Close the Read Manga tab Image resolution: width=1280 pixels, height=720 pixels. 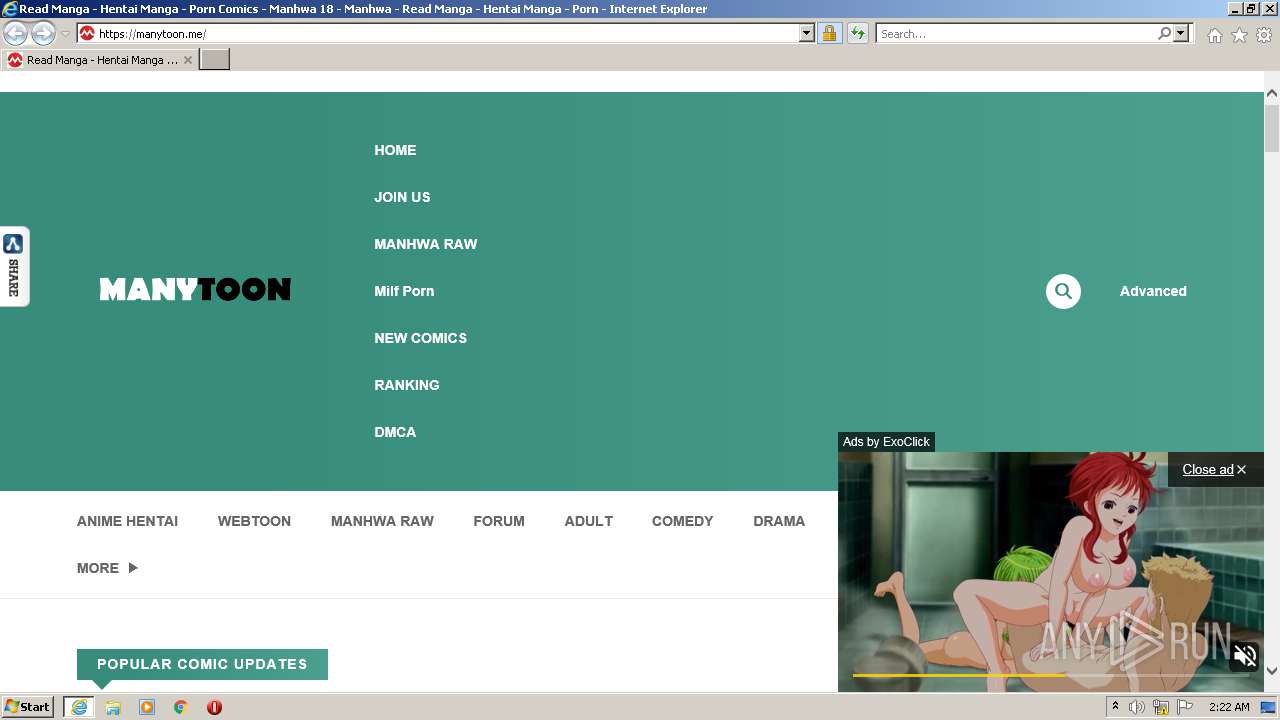188,60
